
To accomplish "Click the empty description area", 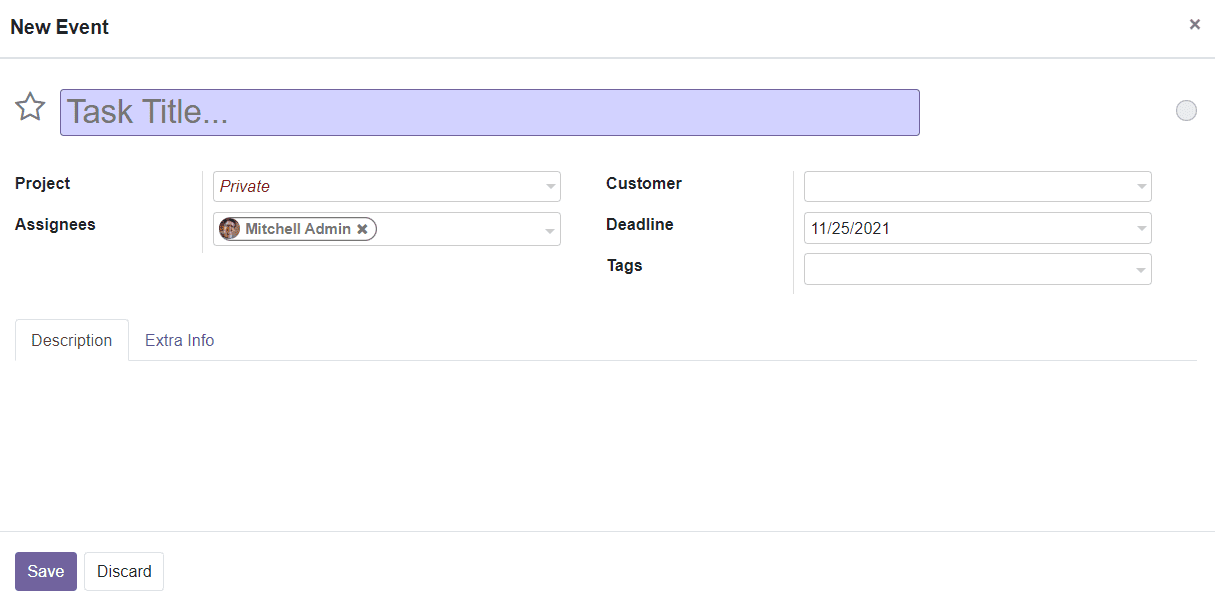I will [600, 440].
